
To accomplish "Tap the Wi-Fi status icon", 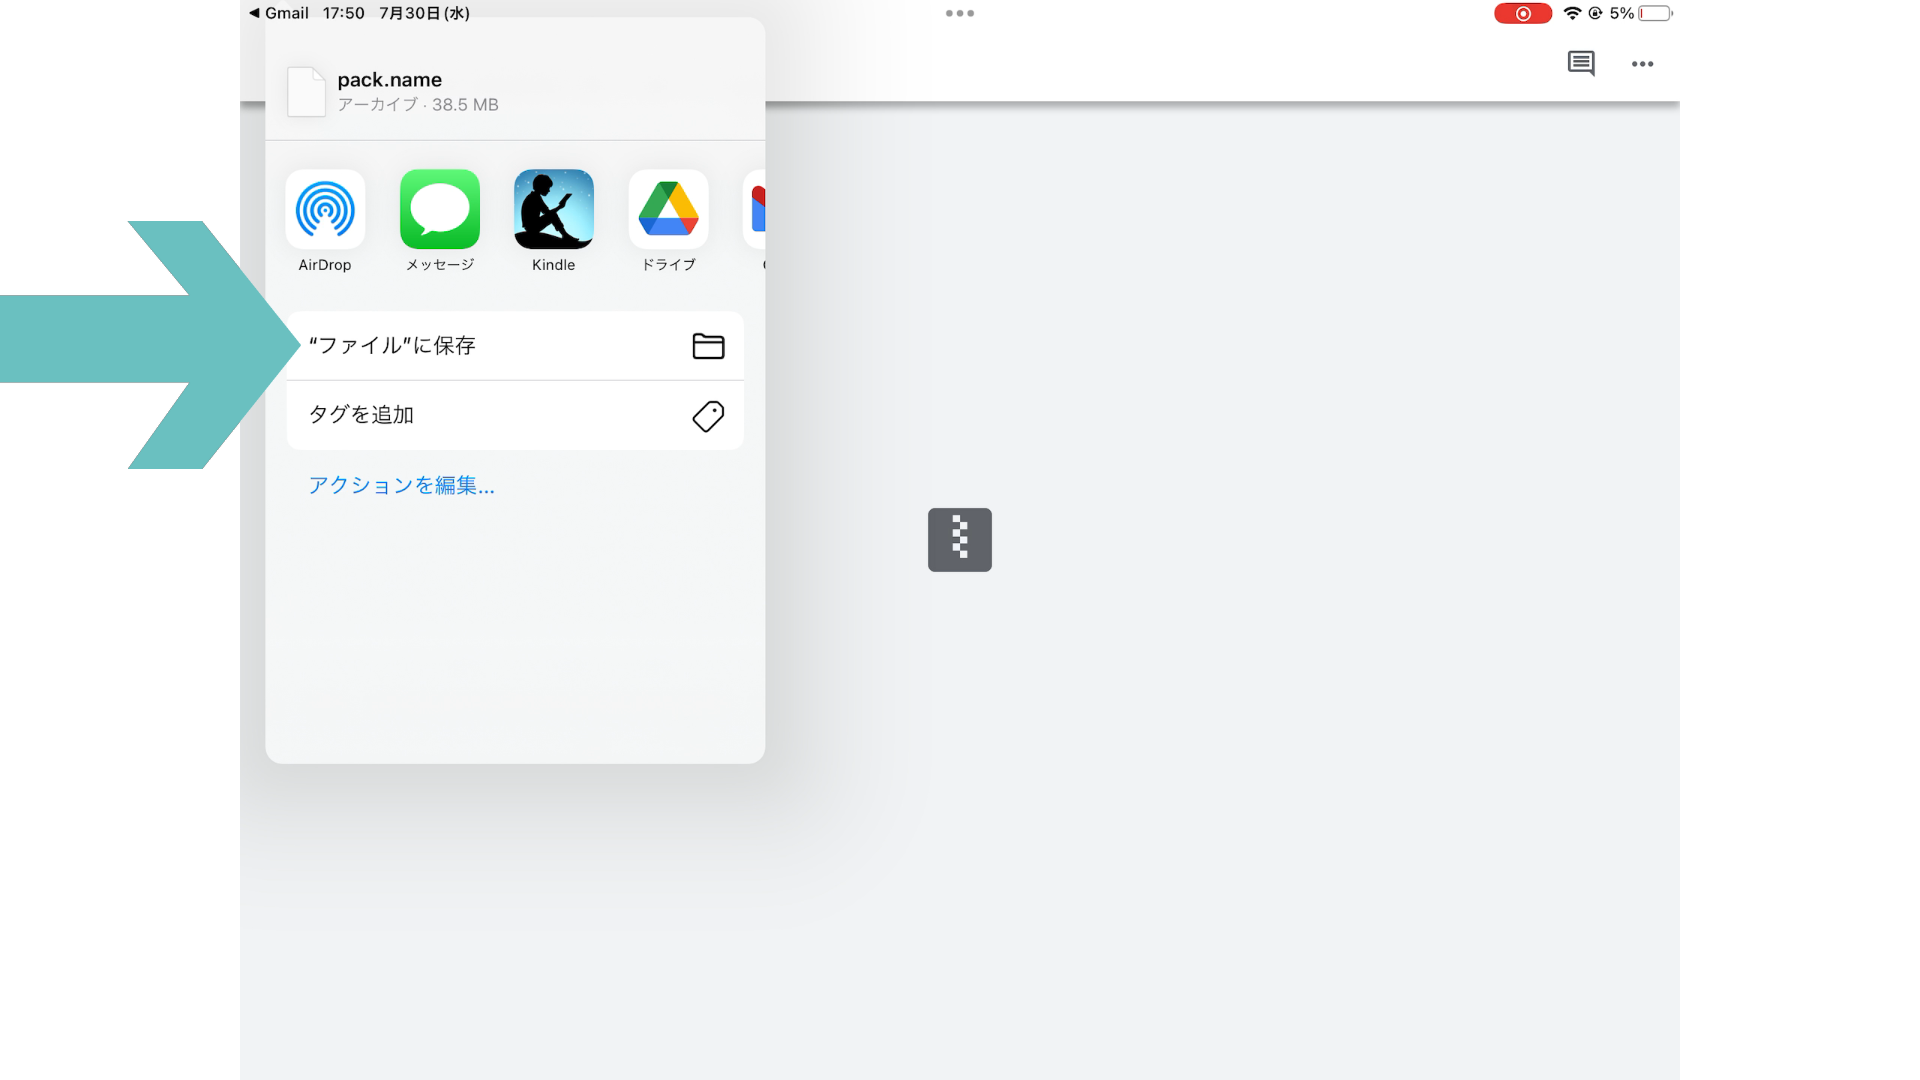I will tap(1572, 13).
